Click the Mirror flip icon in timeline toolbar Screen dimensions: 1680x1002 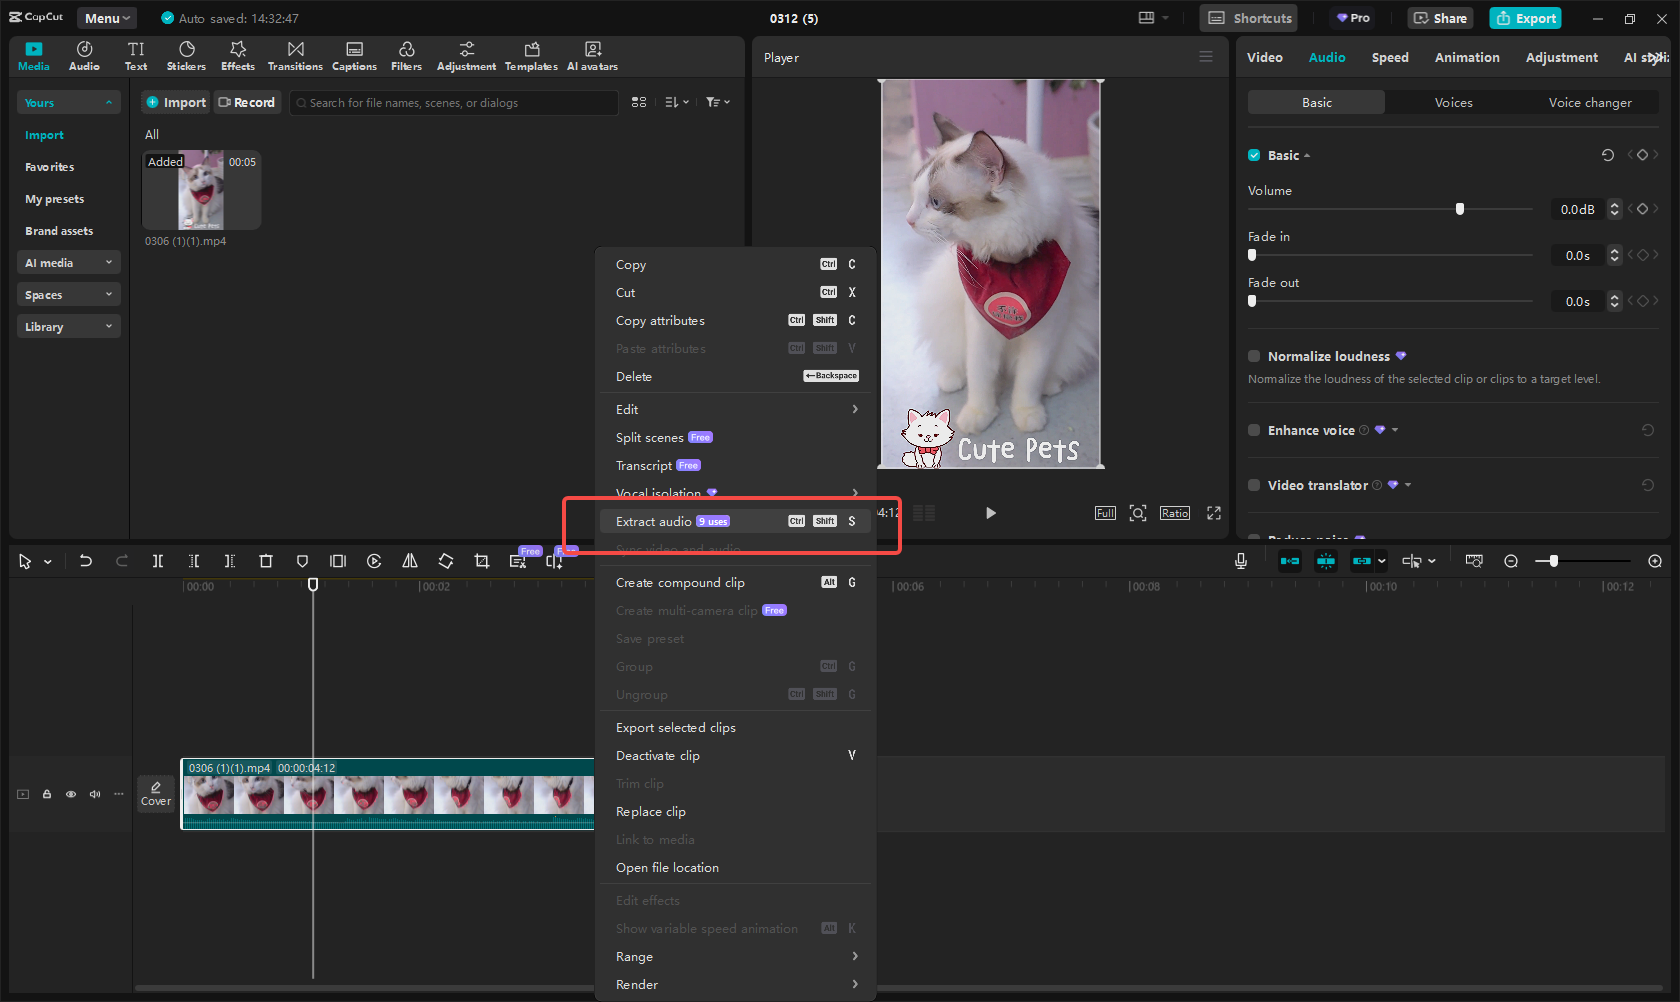point(410,562)
